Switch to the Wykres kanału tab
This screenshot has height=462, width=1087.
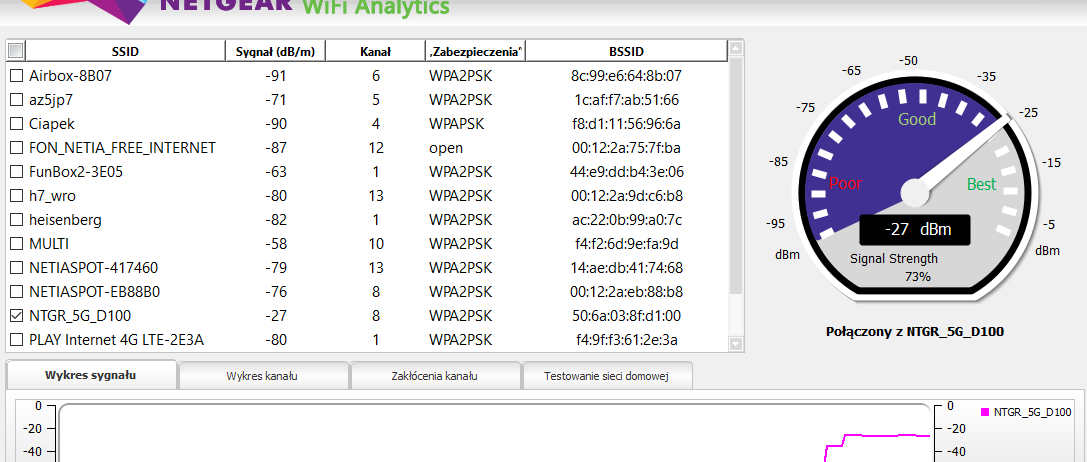tap(263, 376)
